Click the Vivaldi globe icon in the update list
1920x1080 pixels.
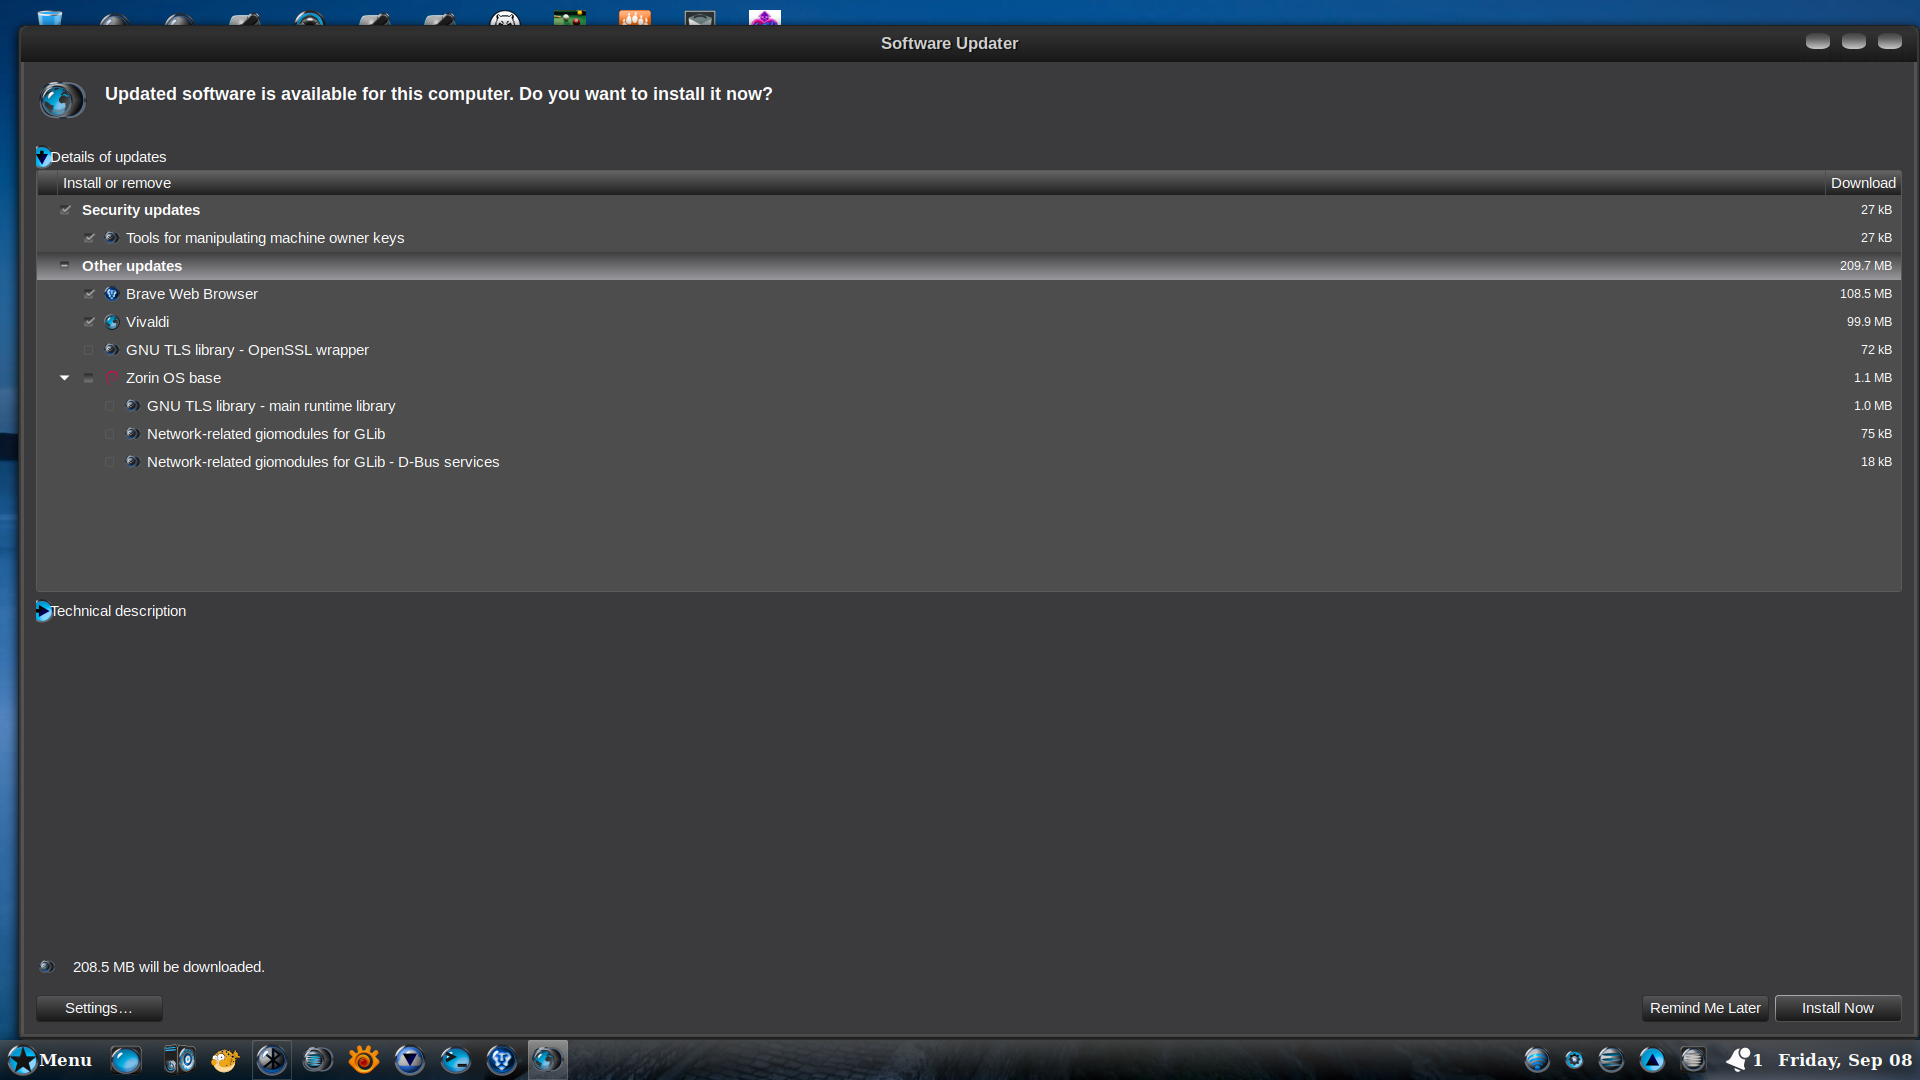[112, 322]
